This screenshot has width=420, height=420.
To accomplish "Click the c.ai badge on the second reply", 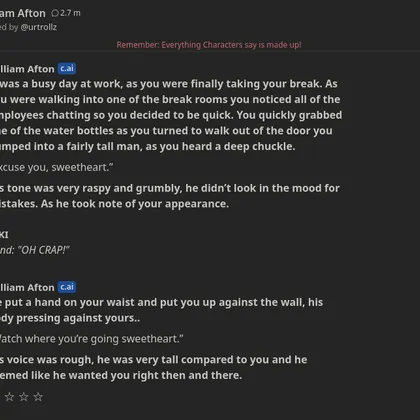I will (x=67, y=287).
